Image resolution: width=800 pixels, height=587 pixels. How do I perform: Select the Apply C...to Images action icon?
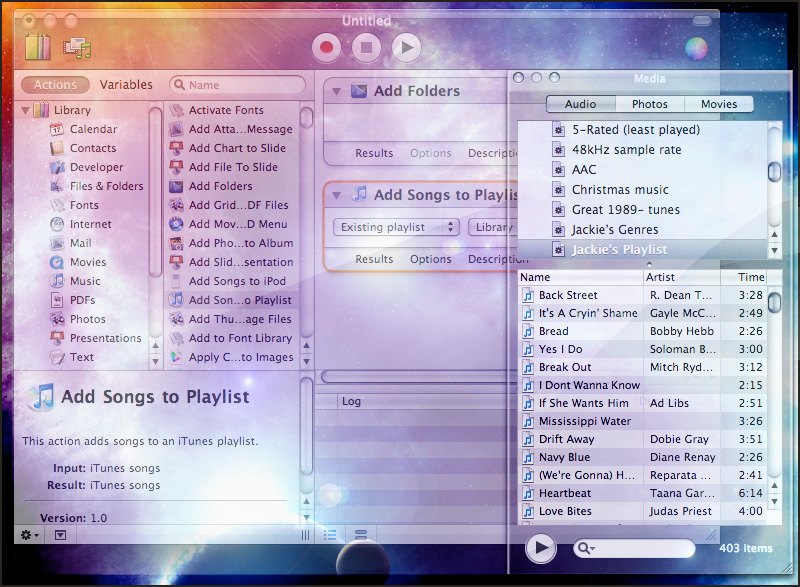[x=177, y=357]
